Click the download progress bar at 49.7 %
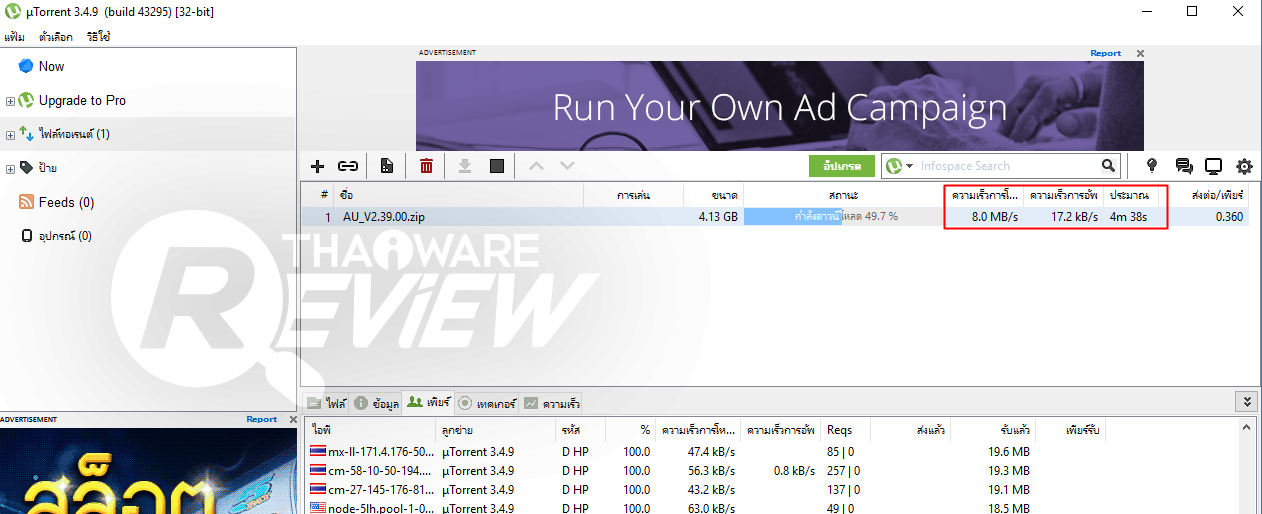1262x514 pixels. click(844, 216)
